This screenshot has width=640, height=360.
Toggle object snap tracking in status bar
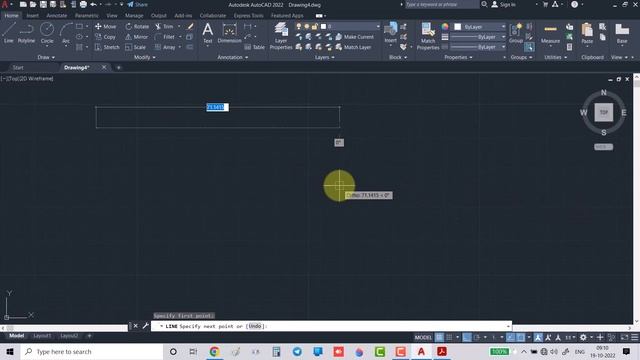point(510,337)
